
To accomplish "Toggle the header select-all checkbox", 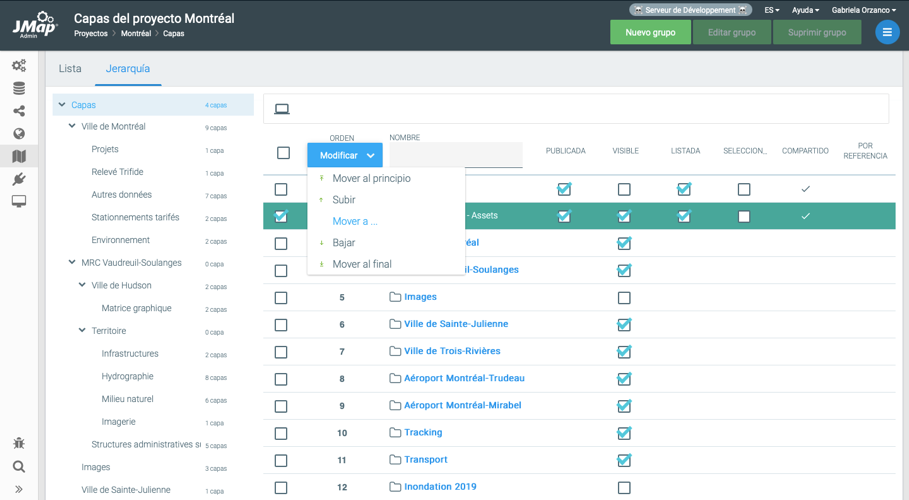I will point(283,153).
